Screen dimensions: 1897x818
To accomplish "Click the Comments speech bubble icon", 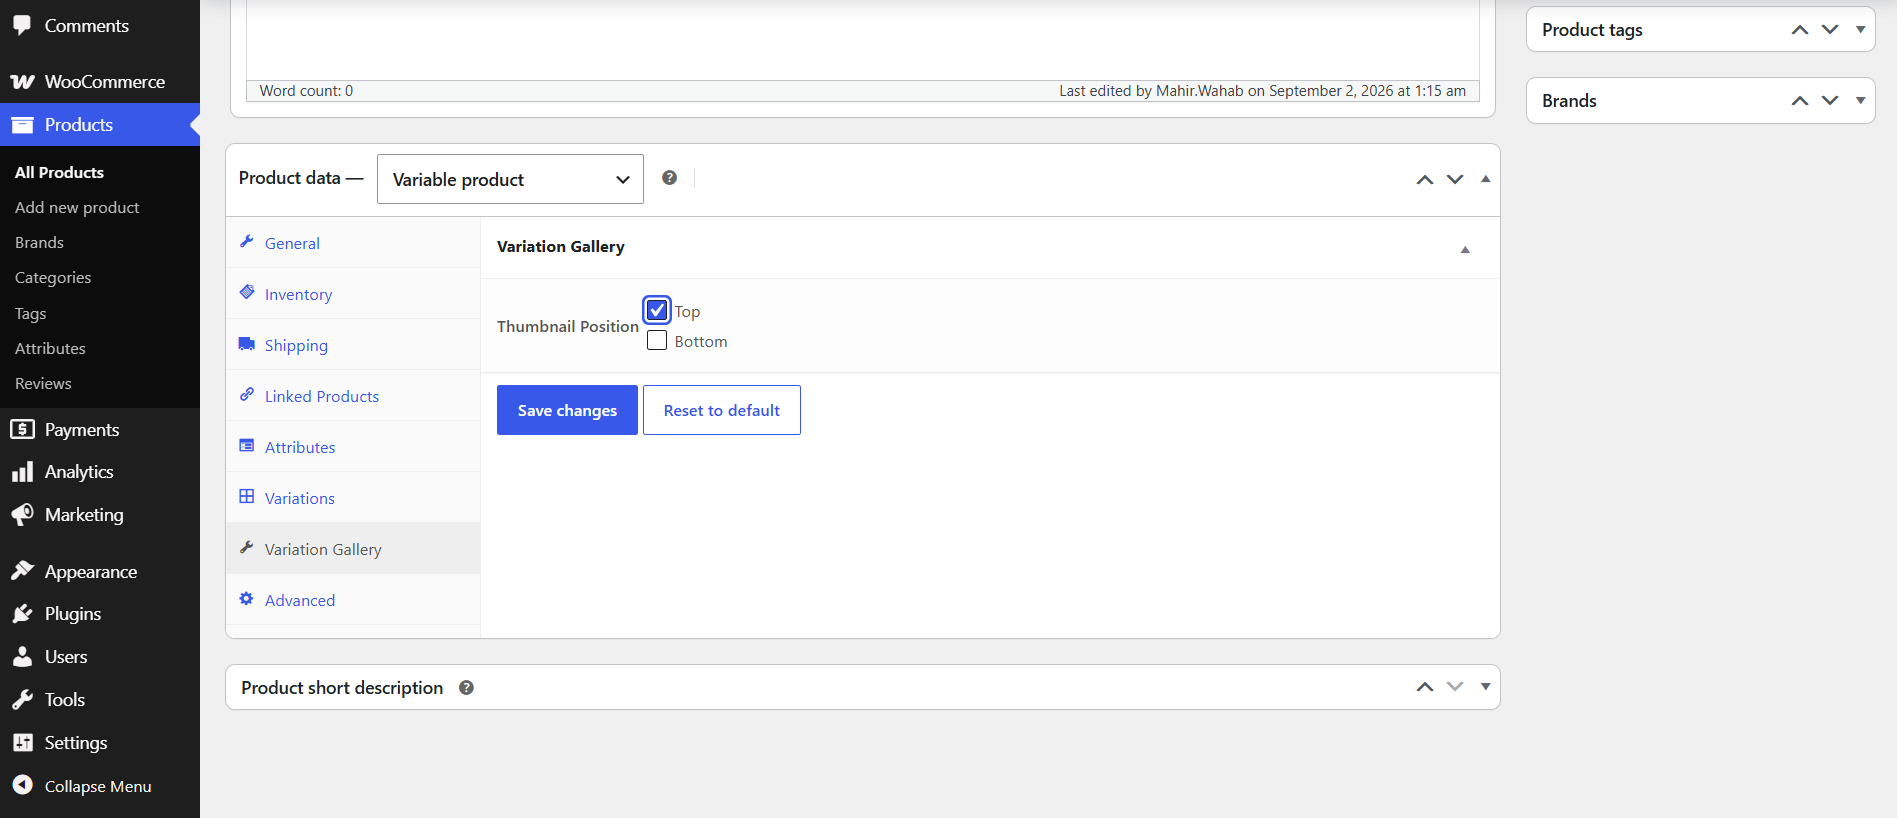I will click(22, 26).
